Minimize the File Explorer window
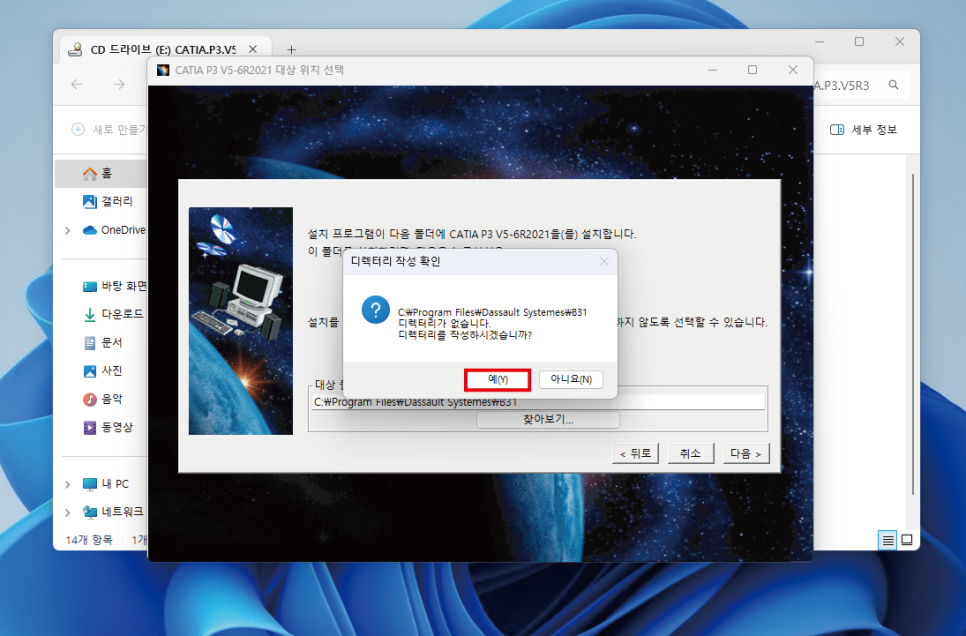Image resolution: width=966 pixels, height=636 pixels. click(x=819, y=42)
